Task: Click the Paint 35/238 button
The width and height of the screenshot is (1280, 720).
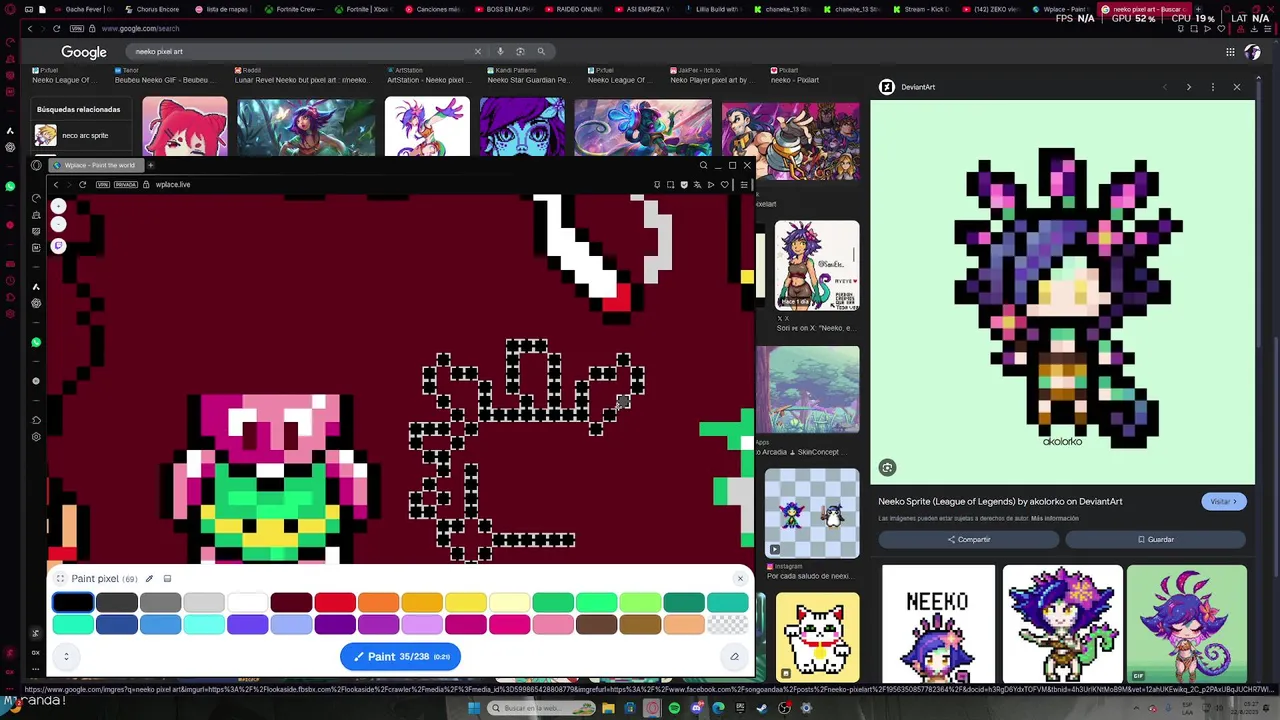Action: click(400, 656)
